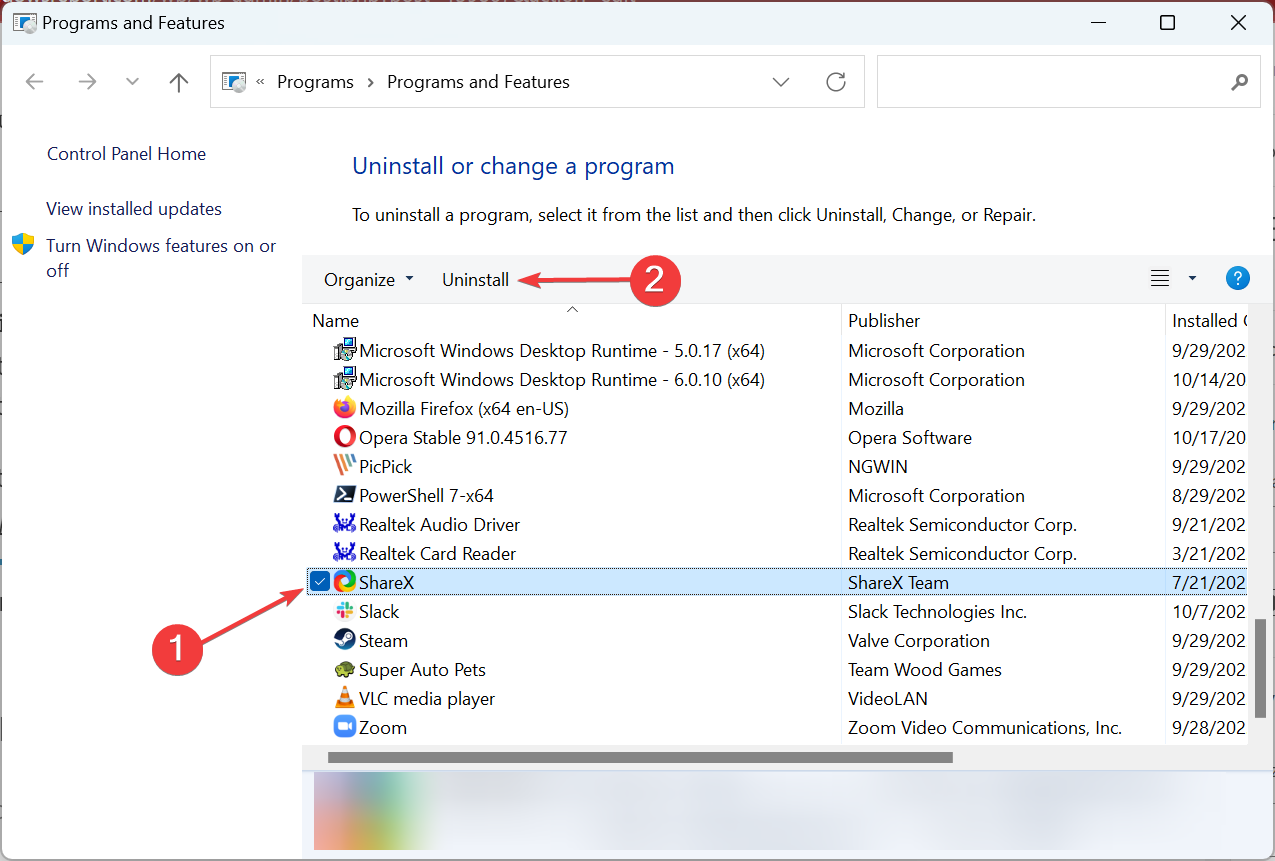This screenshot has height=861, width=1275.
Task: Click Programs in the breadcrumb path
Action: click(x=315, y=82)
